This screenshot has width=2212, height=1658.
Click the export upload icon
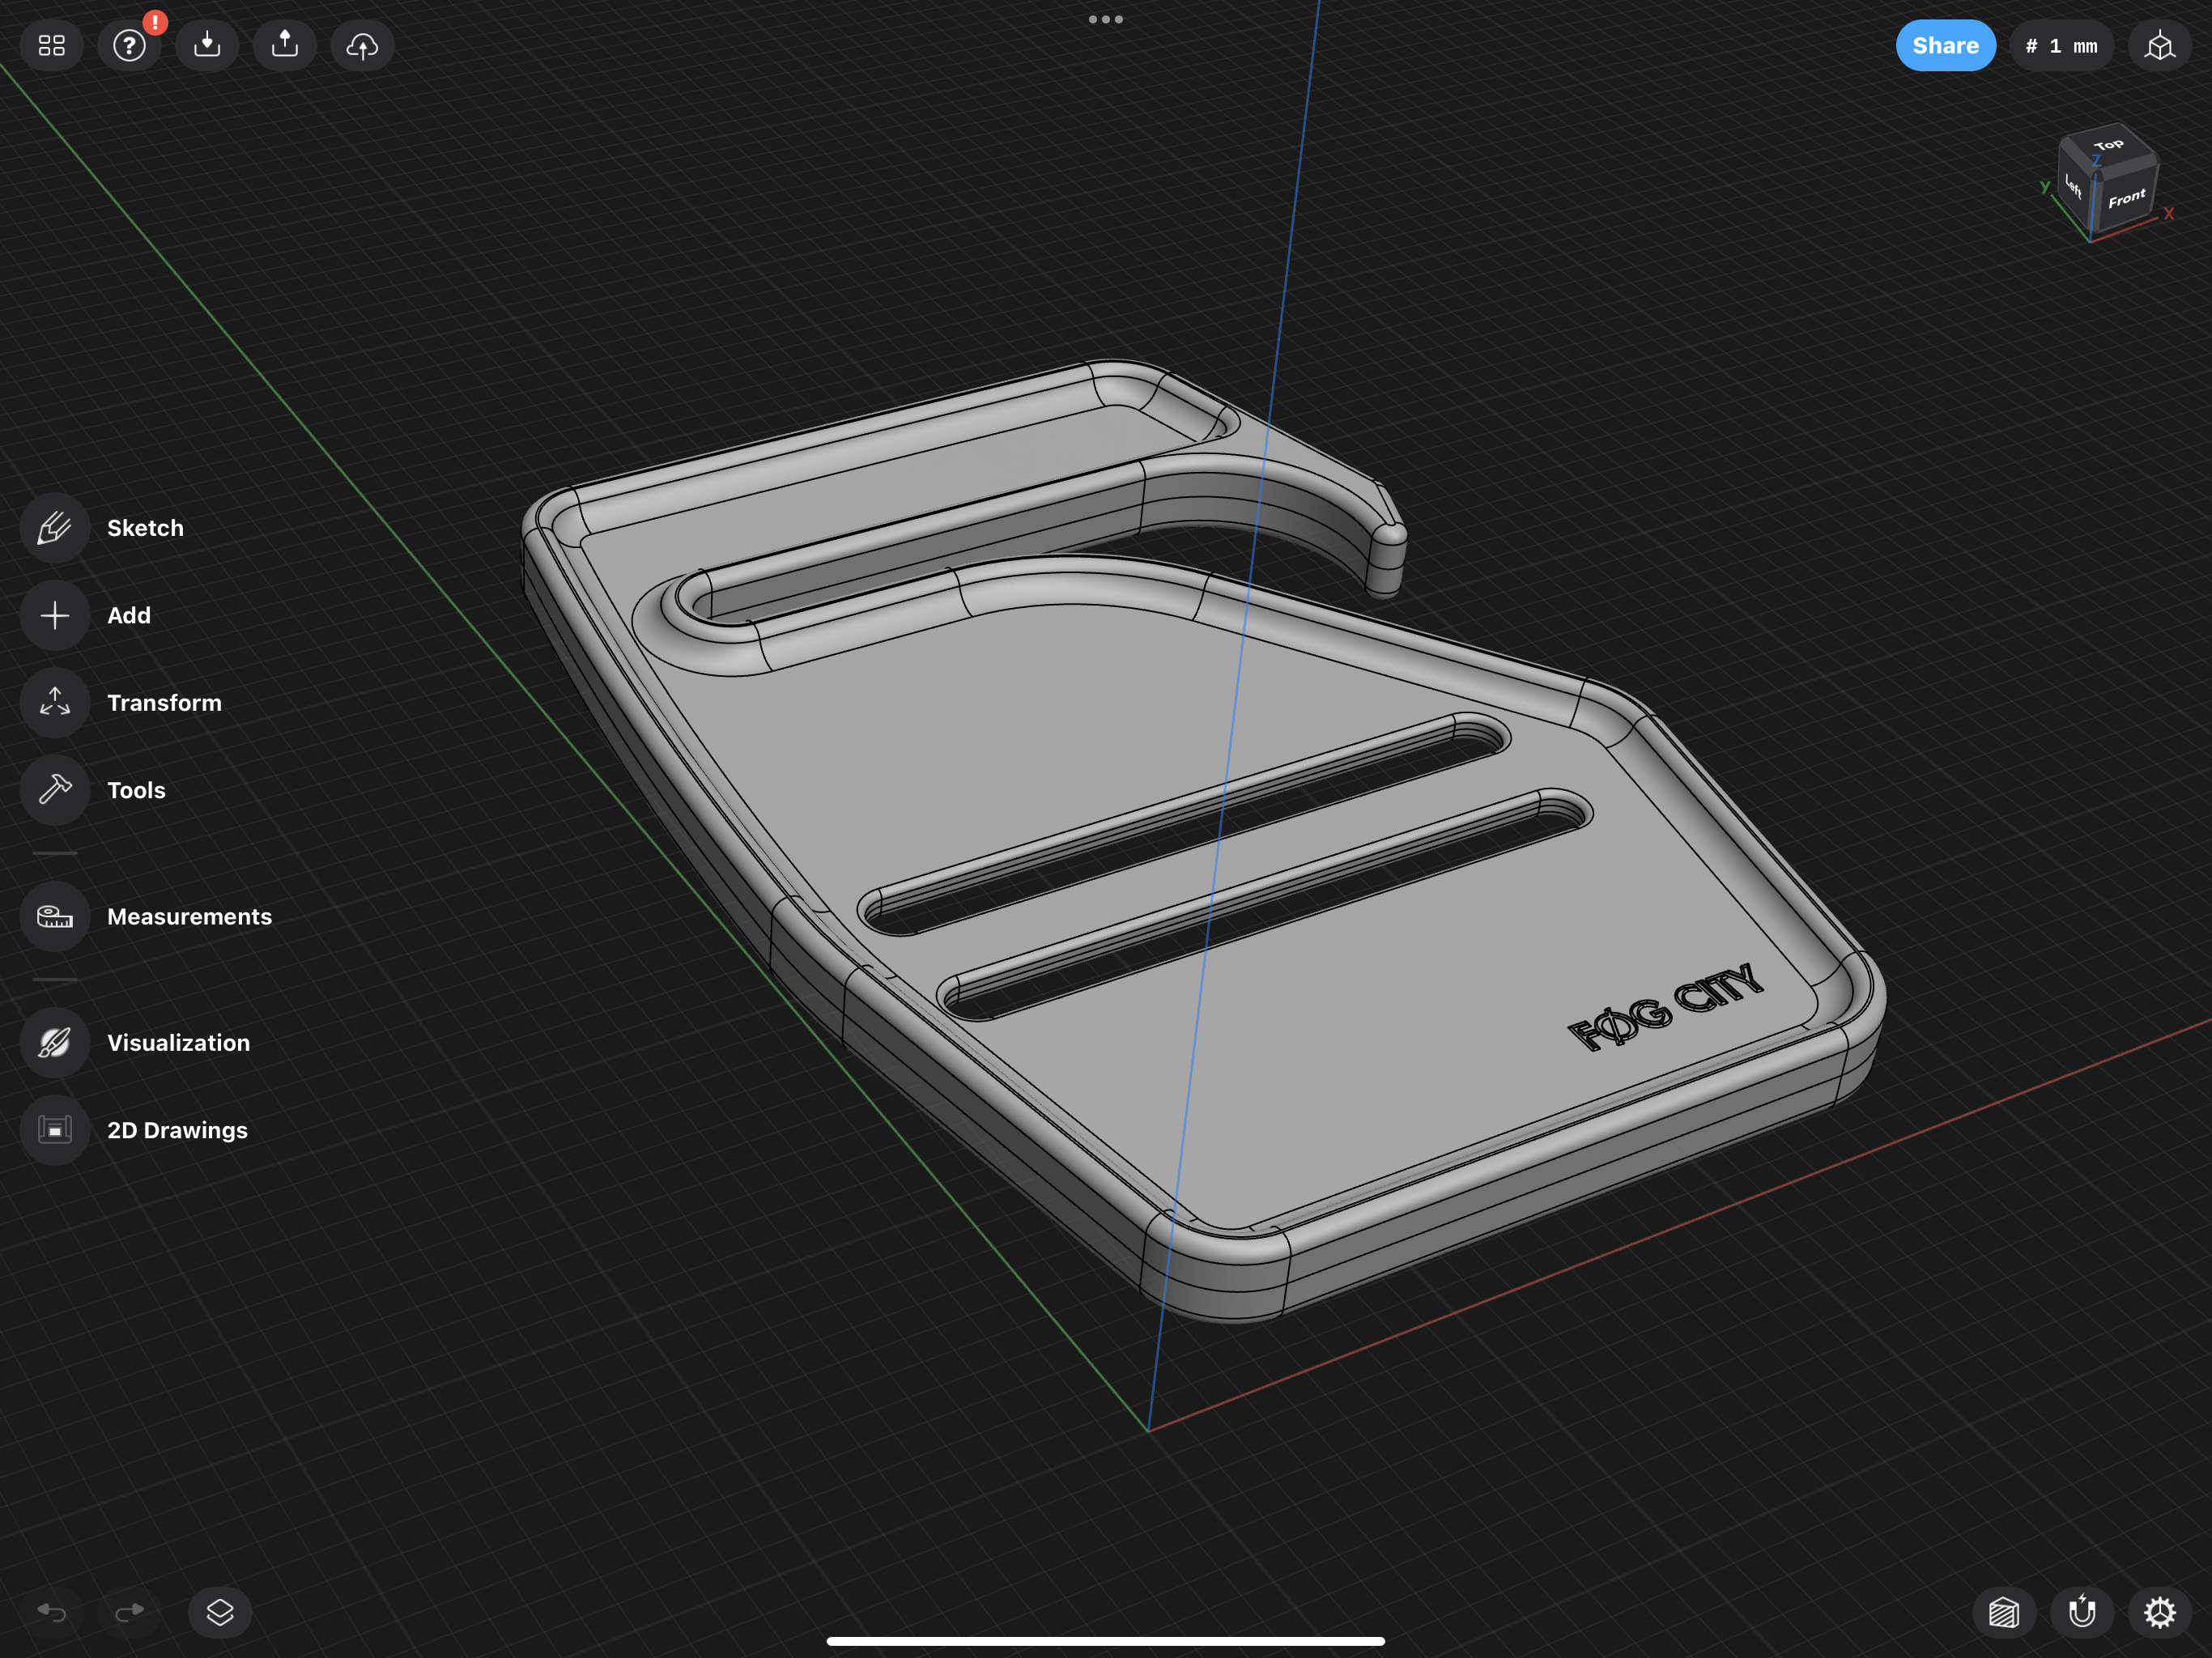point(285,46)
